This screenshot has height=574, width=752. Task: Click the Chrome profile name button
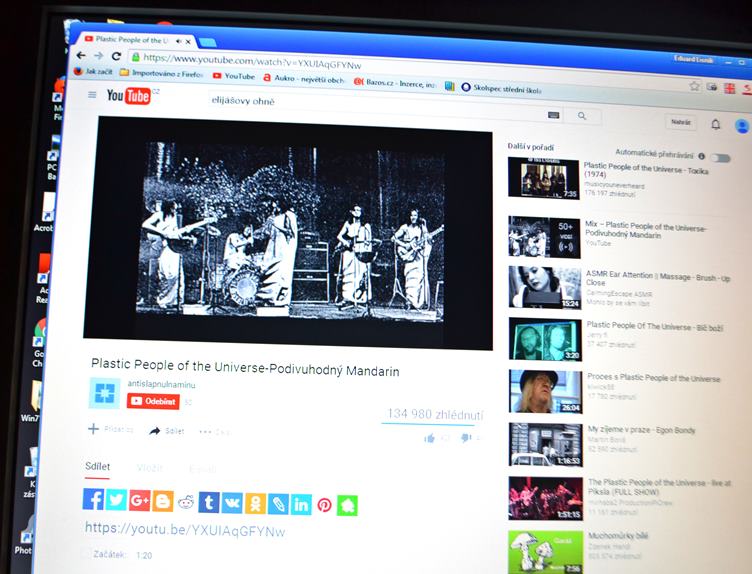point(693,59)
